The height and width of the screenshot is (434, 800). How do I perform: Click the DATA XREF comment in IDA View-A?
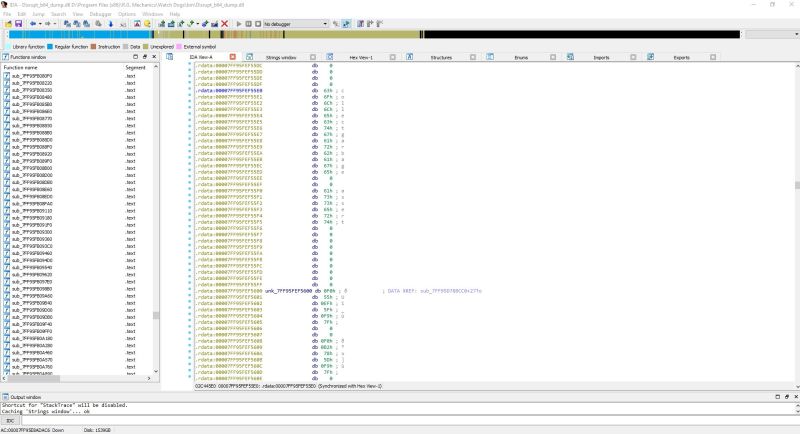[x=432, y=291]
